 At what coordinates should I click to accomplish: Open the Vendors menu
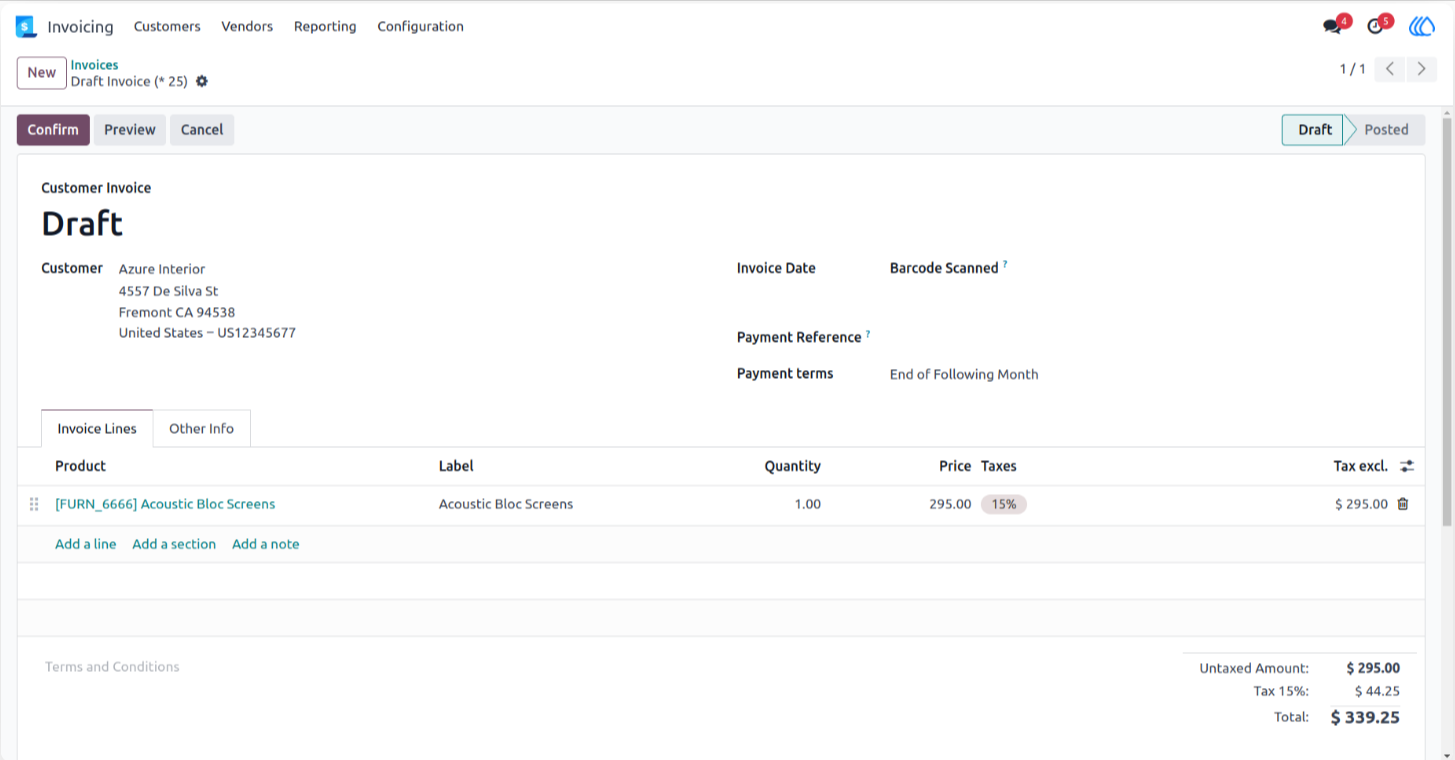pyautogui.click(x=247, y=27)
